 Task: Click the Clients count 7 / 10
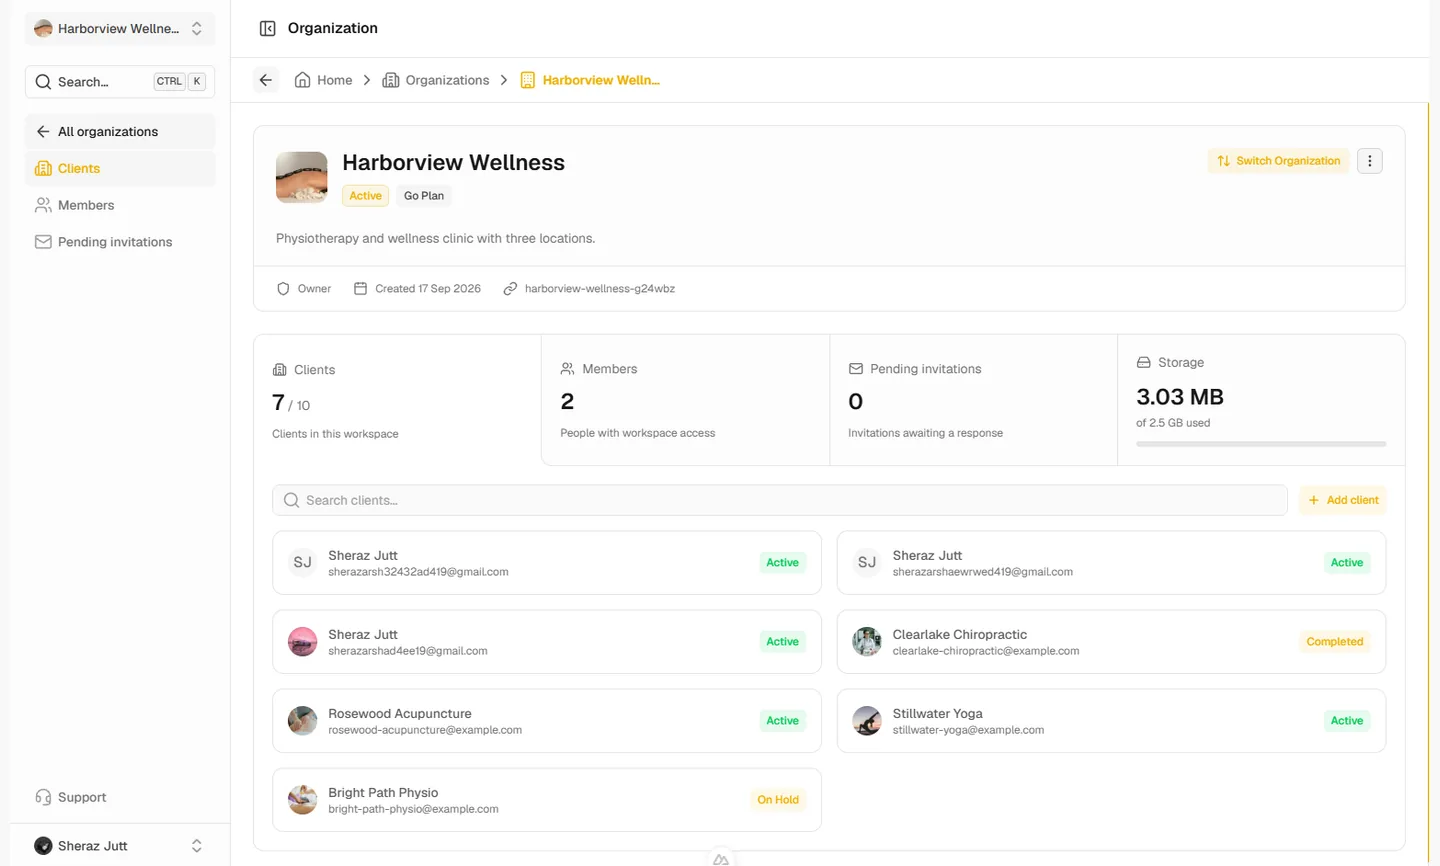(x=291, y=402)
